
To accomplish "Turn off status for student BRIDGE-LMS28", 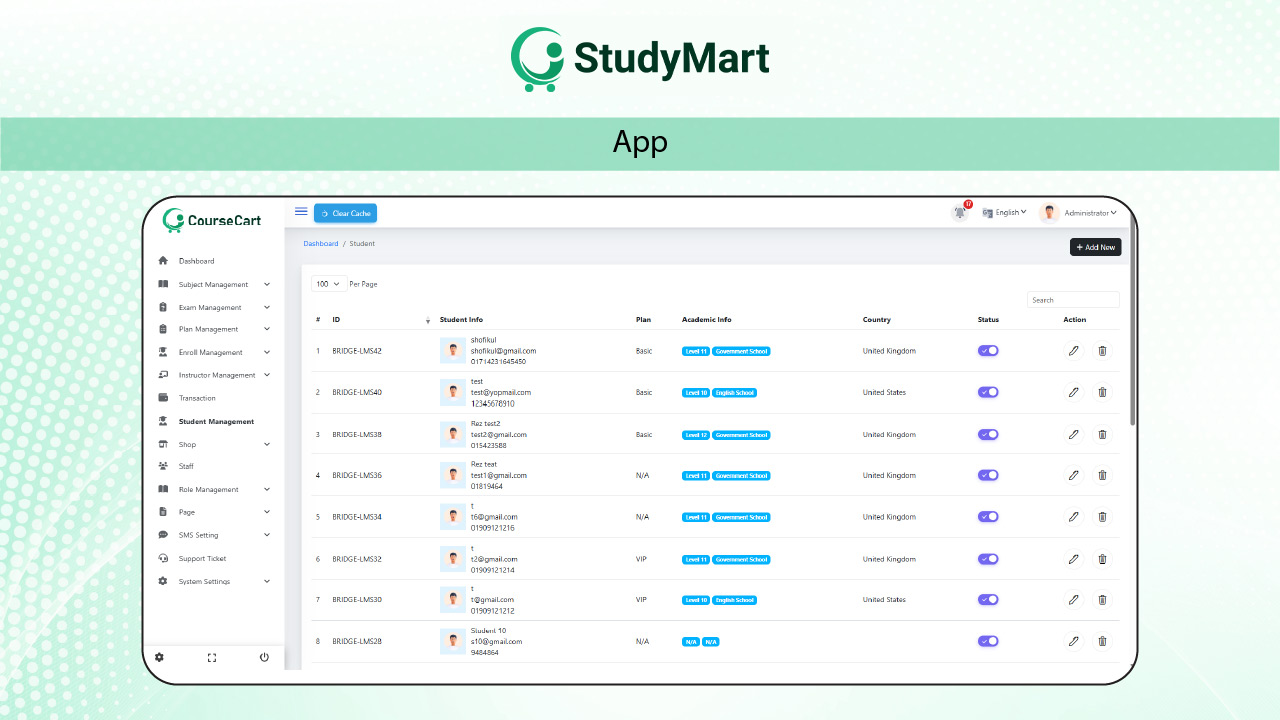I will tap(987, 641).
